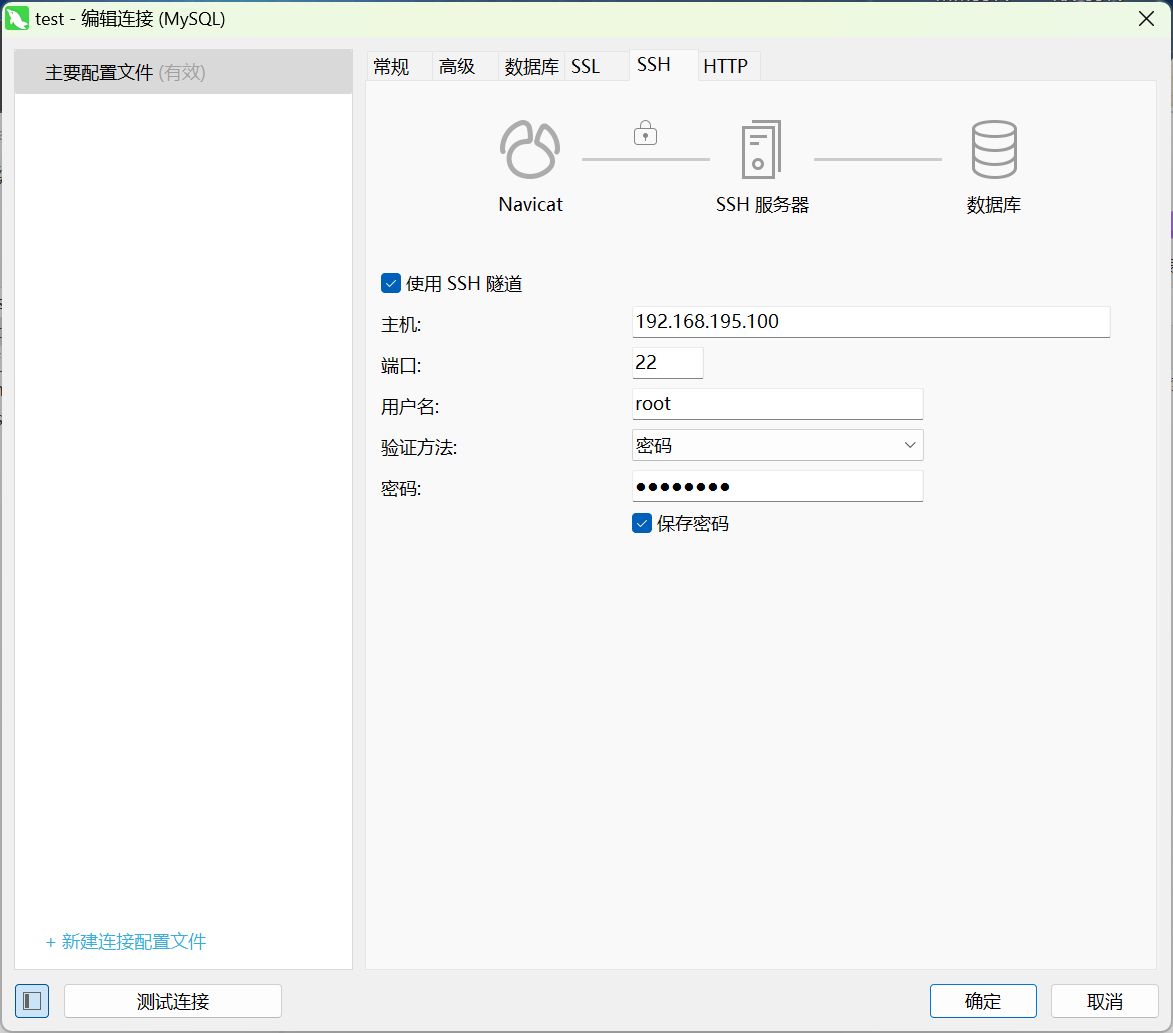Click the SSH 服务器 label
This screenshot has width=1173, height=1033.
click(762, 204)
